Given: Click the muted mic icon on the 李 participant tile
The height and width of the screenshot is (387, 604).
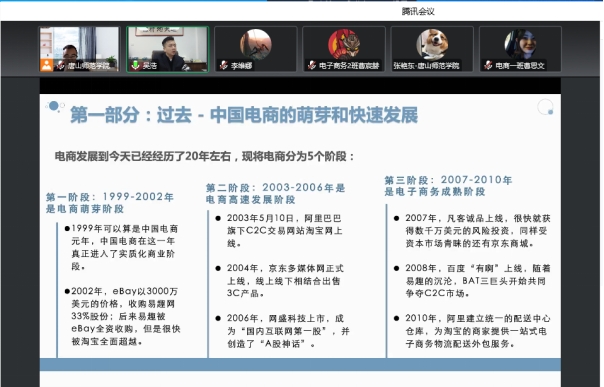Looking at the screenshot, I should (x=224, y=65).
